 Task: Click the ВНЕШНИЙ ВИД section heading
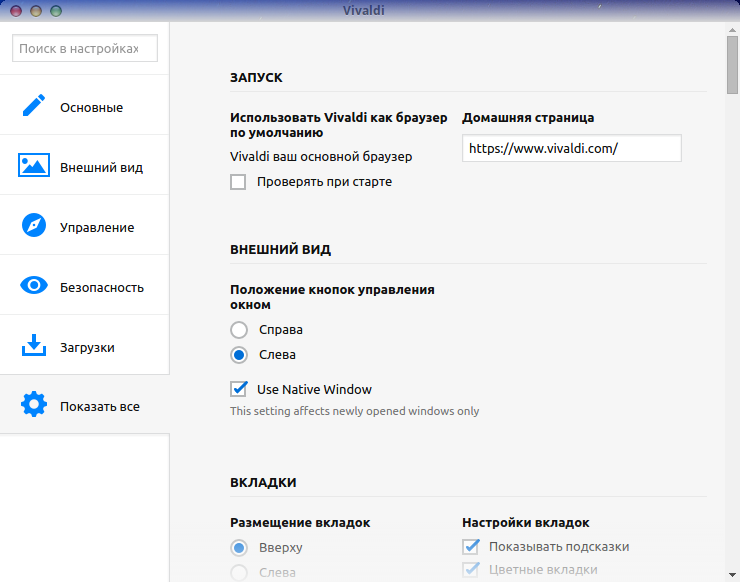point(280,249)
